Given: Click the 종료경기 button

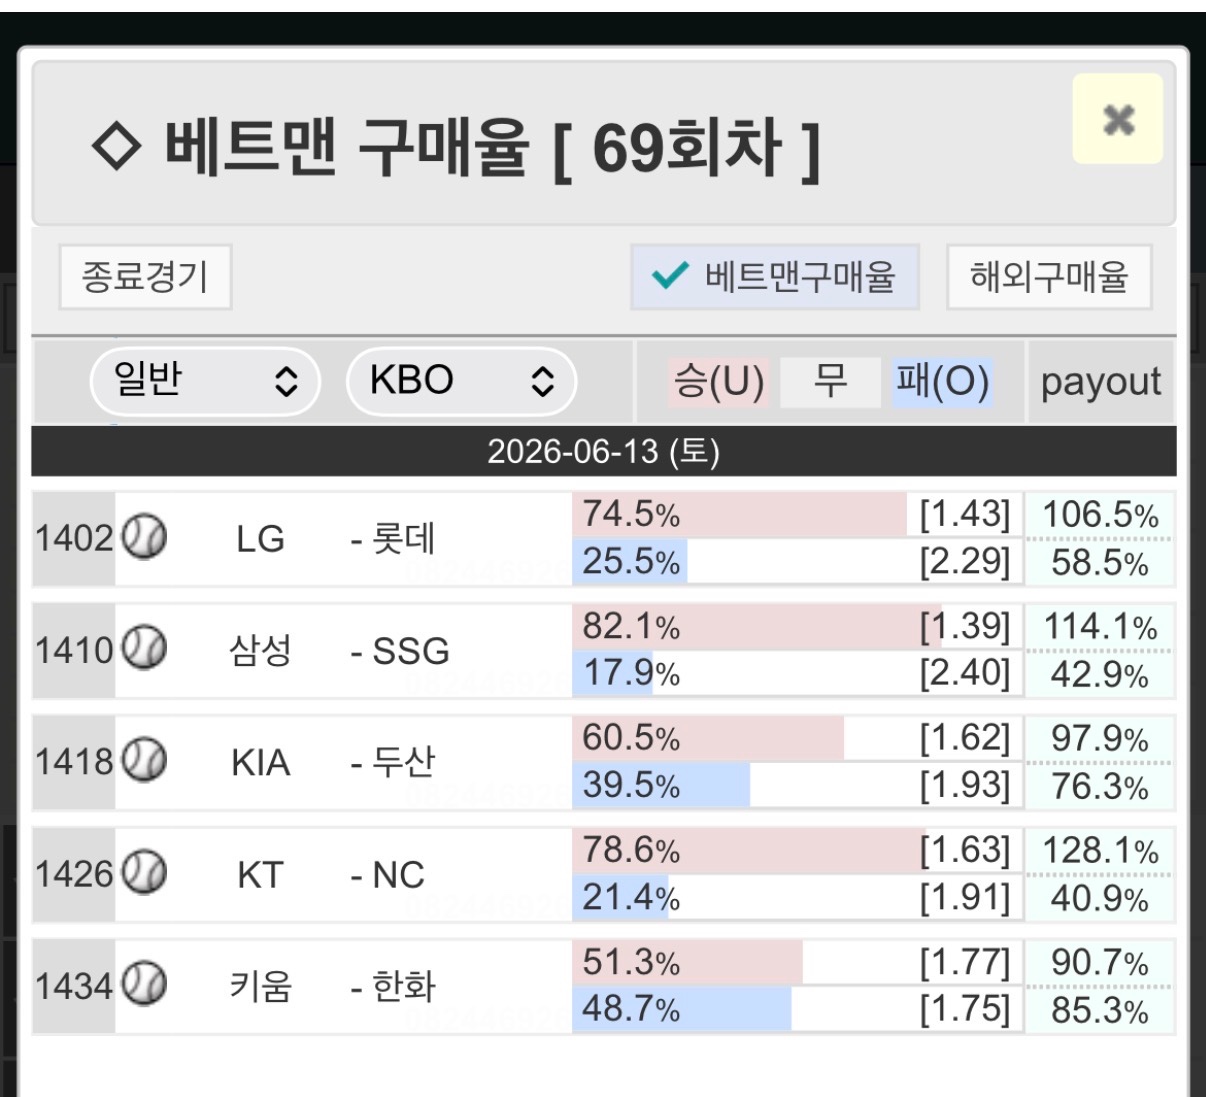Looking at the screenshot, I should coord(145,276).
